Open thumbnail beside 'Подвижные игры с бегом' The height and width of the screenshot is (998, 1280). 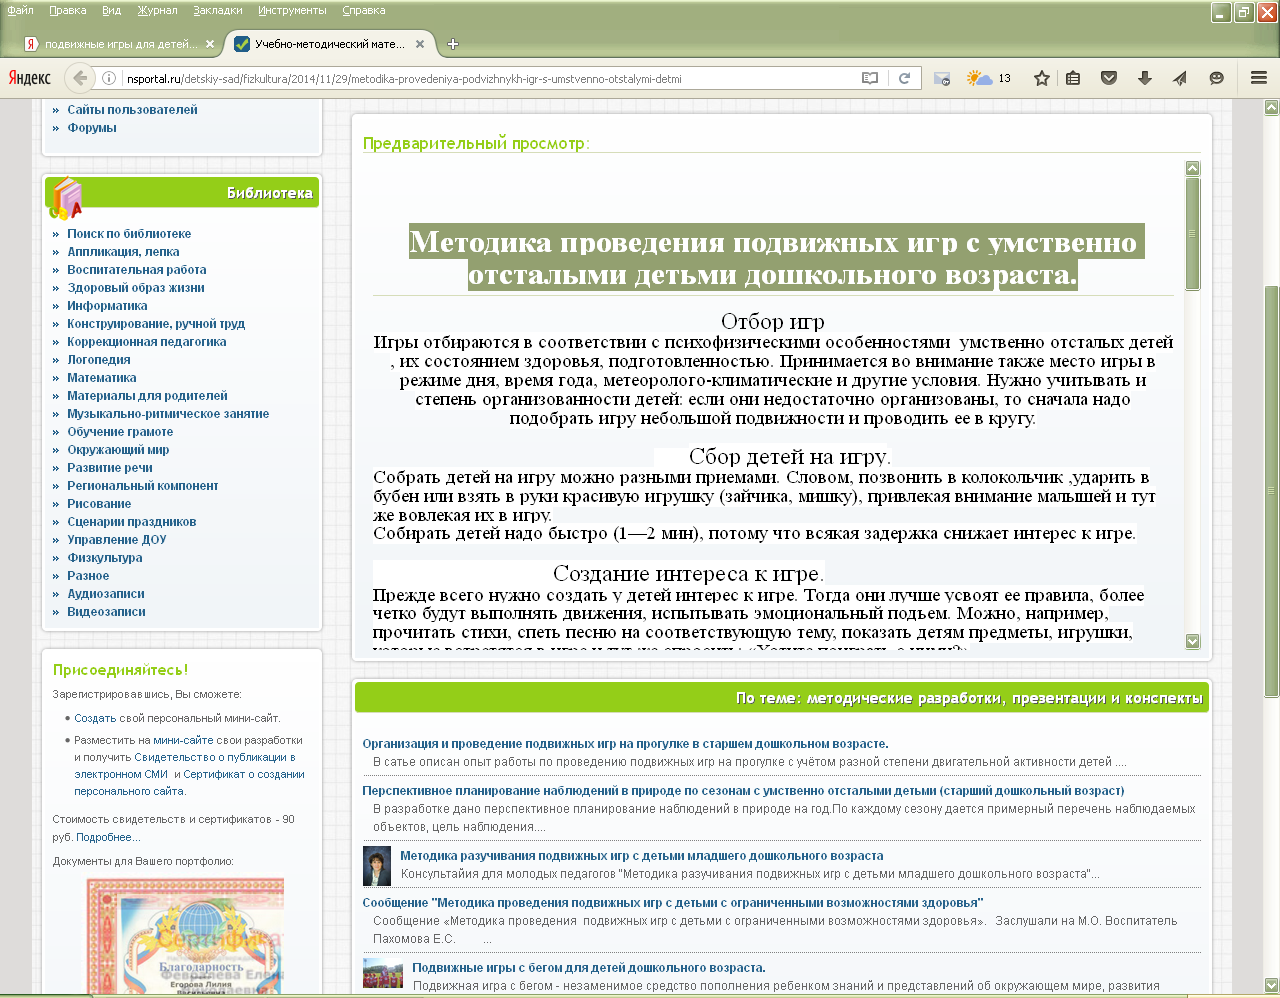(383, 973)
